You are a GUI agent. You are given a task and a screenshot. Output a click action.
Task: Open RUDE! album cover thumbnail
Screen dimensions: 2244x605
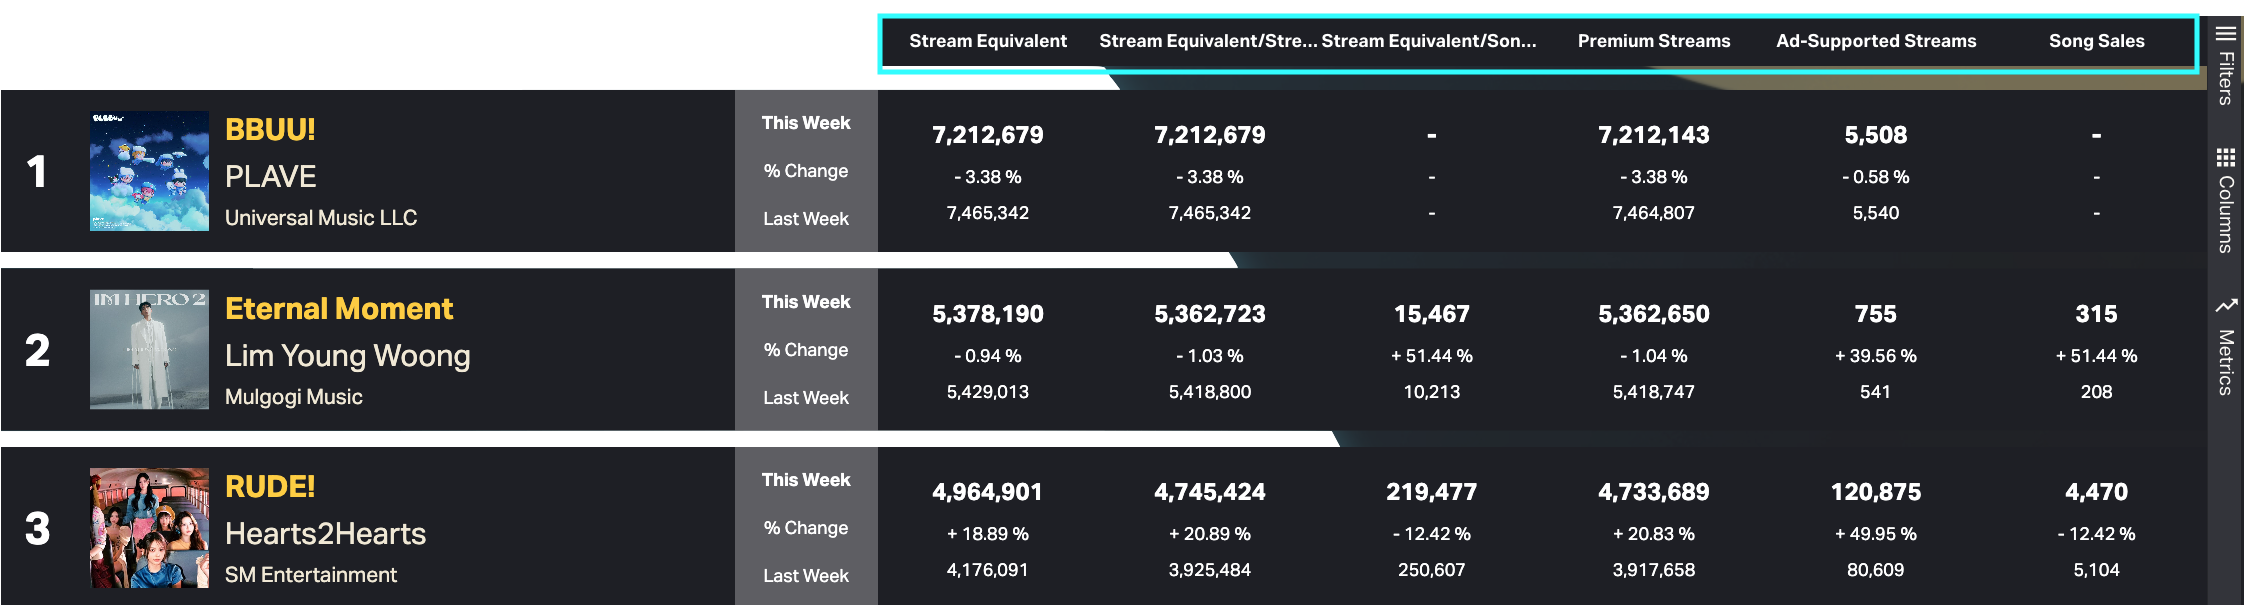point(149,528)
